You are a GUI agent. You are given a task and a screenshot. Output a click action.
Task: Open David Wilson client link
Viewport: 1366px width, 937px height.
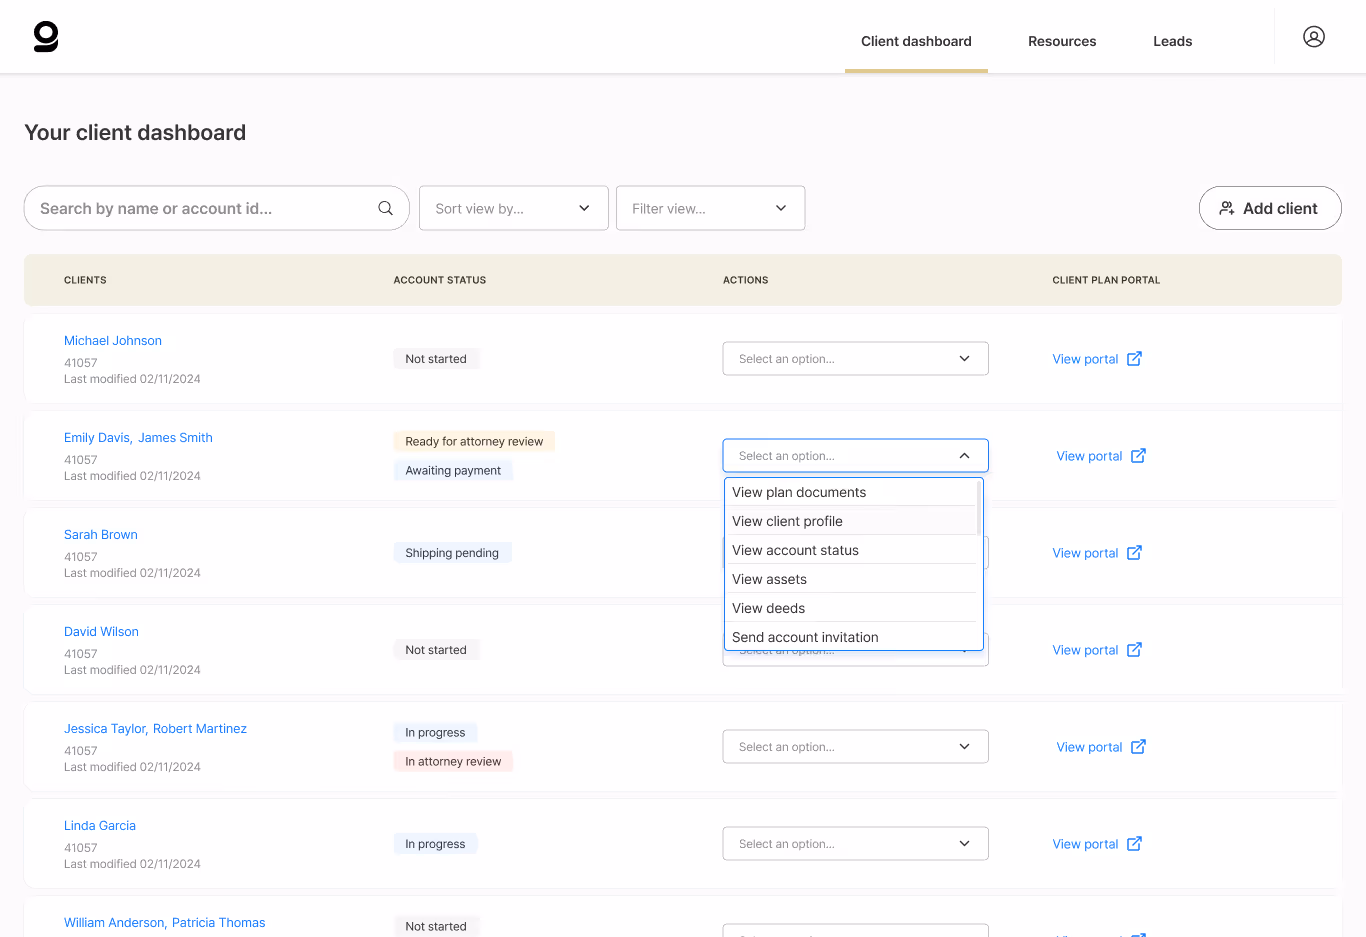pyautogui.click(x=101, y=632)
